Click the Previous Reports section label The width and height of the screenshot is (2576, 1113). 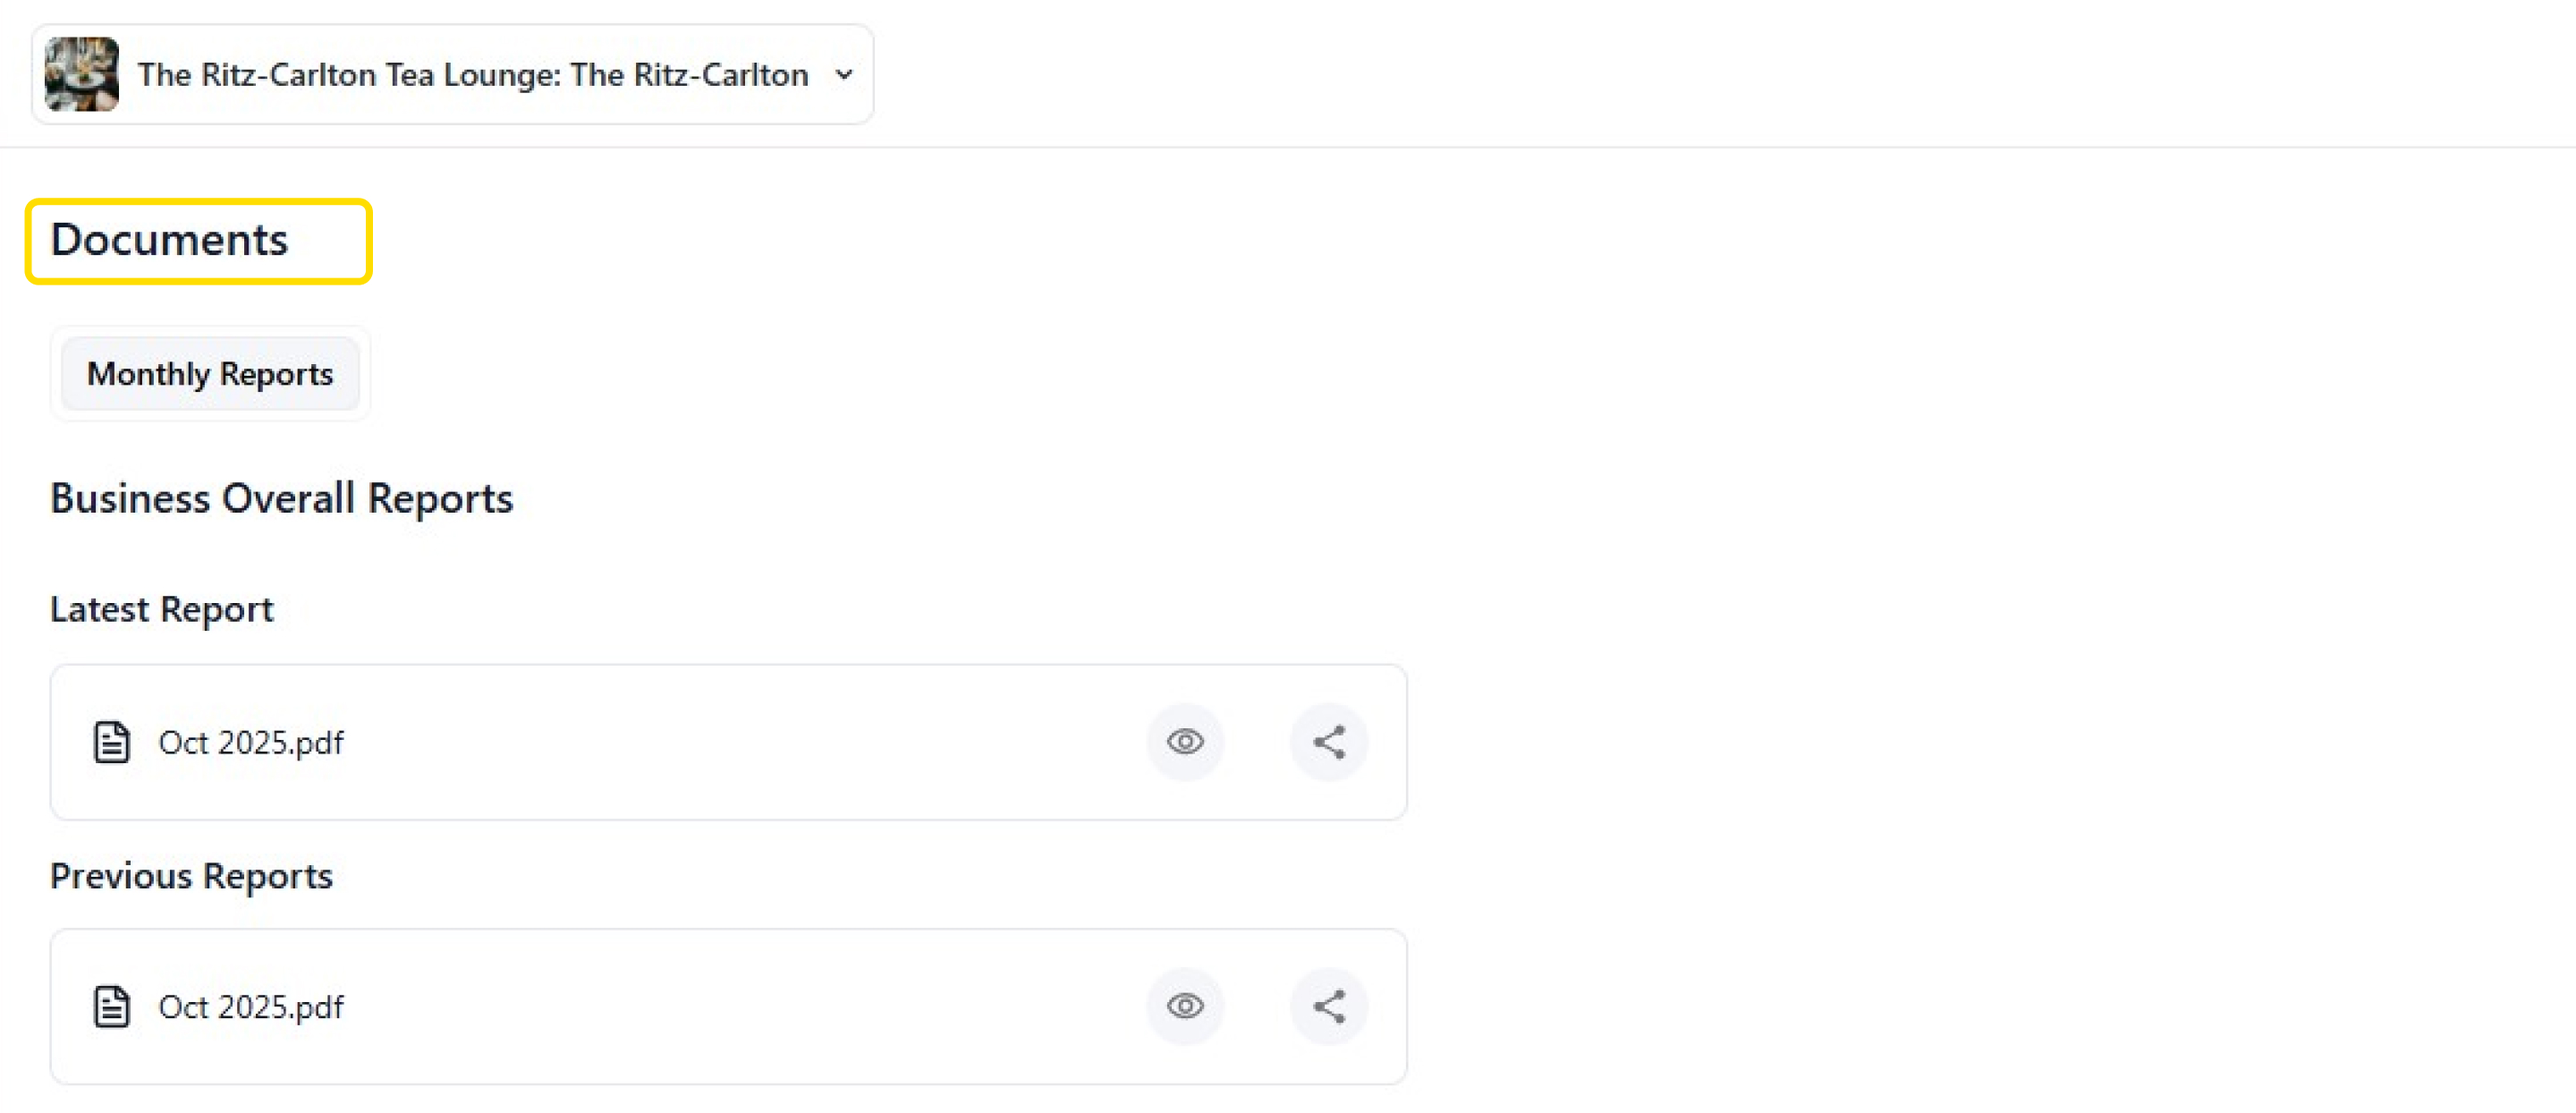pos(191,876)
